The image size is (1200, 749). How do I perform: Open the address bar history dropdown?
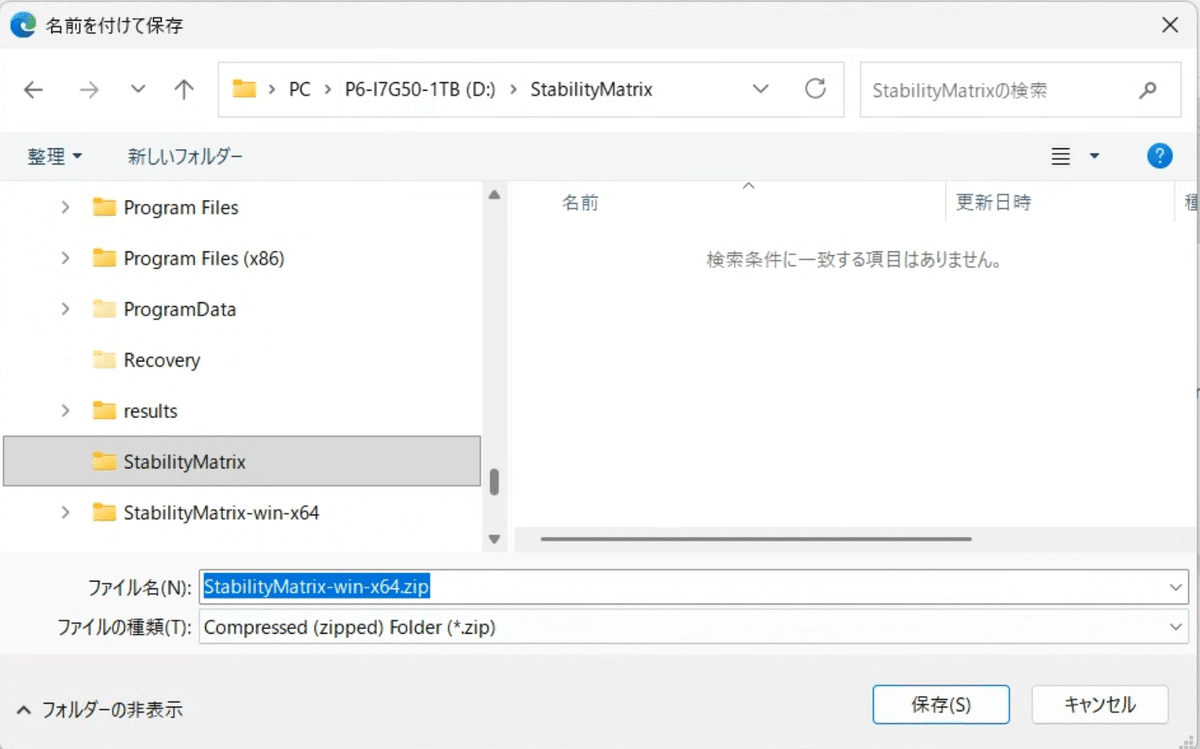(x=761, y=89)
